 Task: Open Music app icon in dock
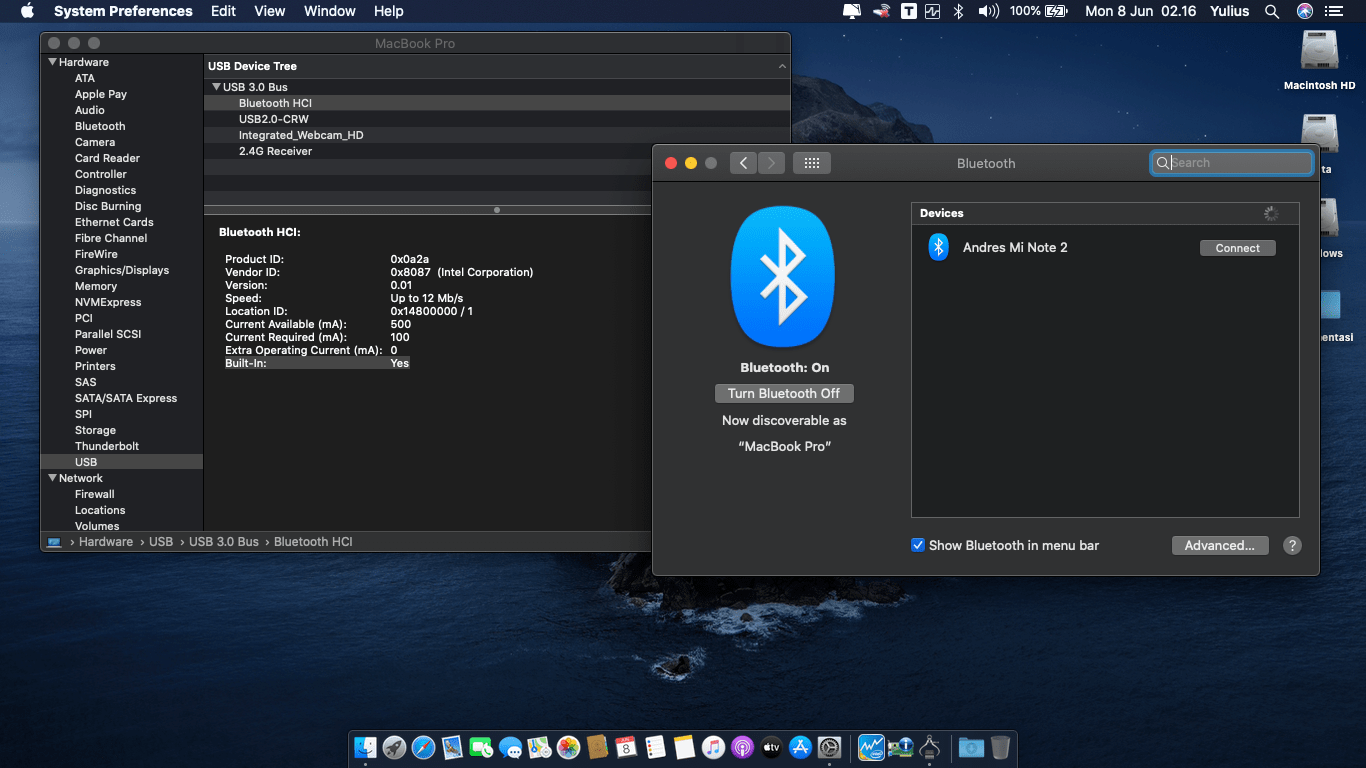[713, 747]
